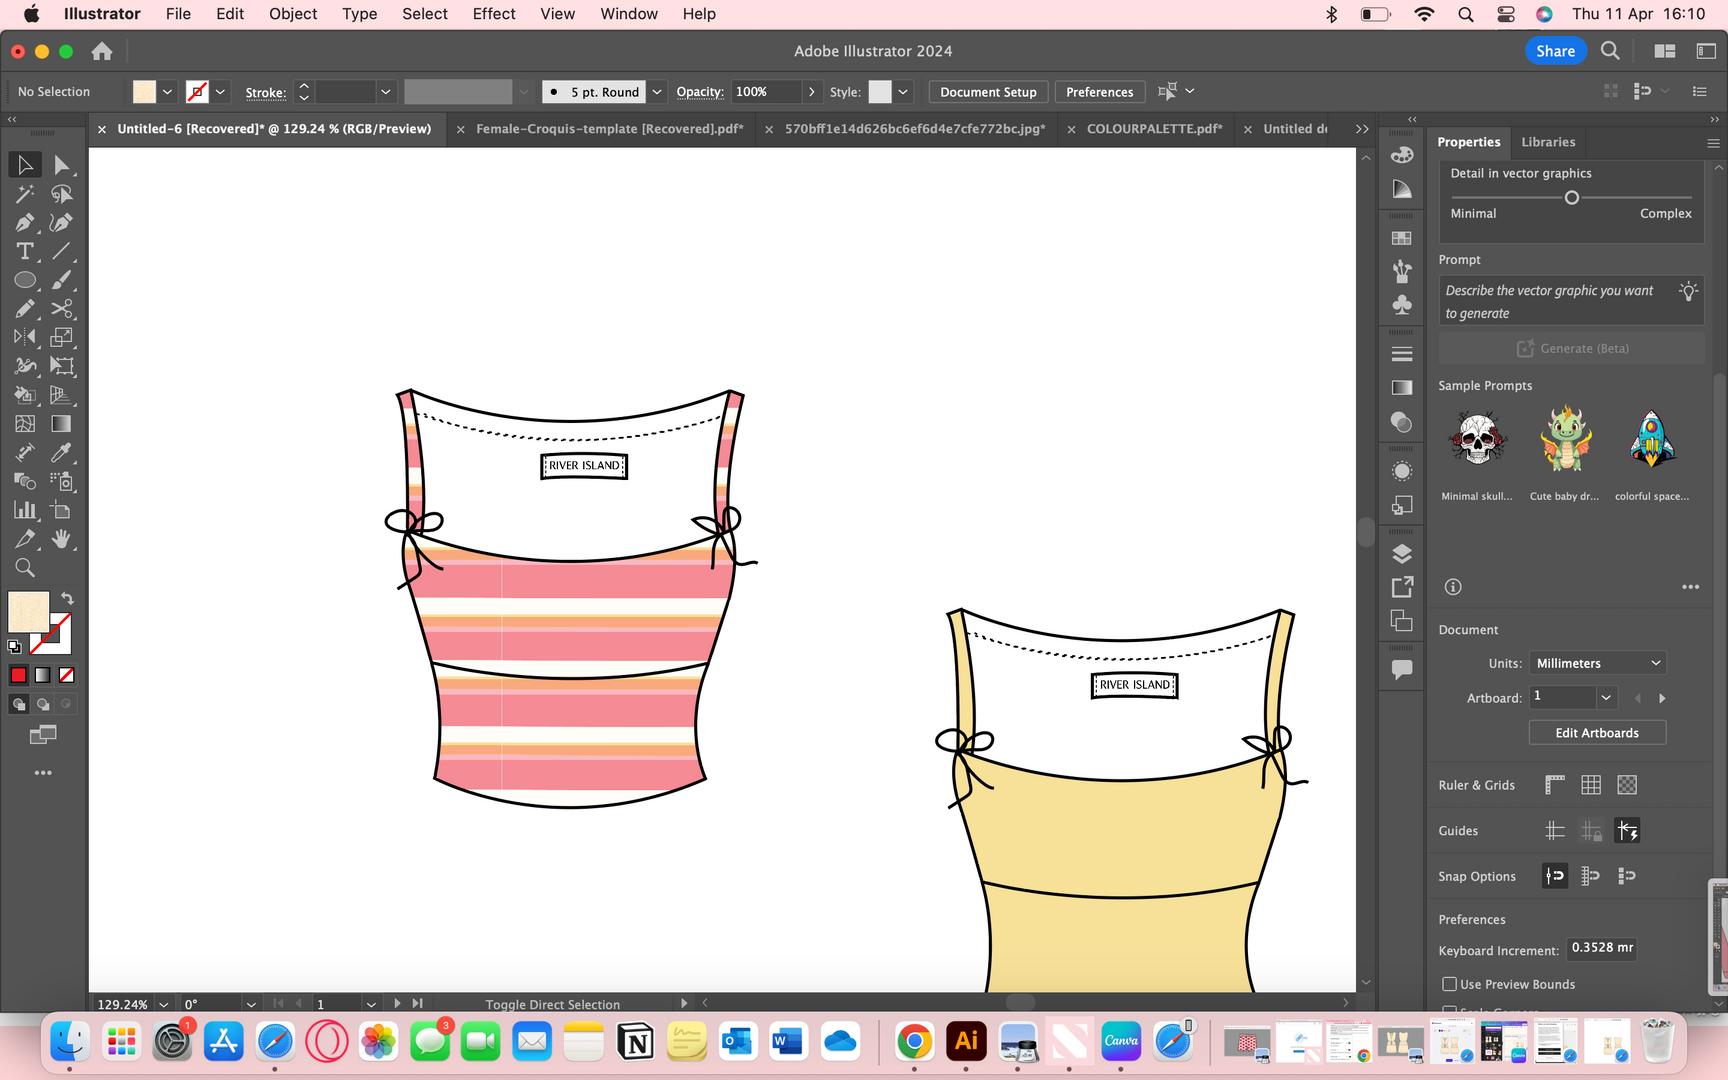Toggle the grid display icon
Viewport: 1728px width, 1080px height.
[1591, 785]
